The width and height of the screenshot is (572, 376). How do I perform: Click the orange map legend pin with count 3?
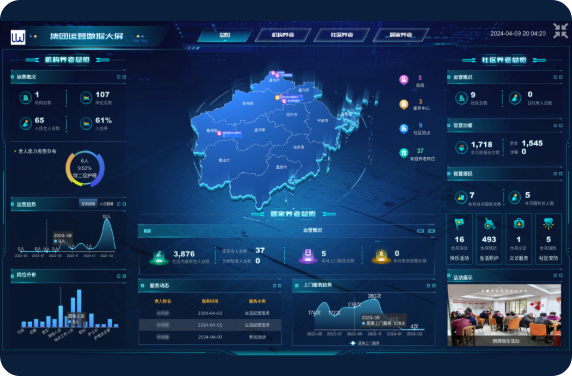(403, 105)
